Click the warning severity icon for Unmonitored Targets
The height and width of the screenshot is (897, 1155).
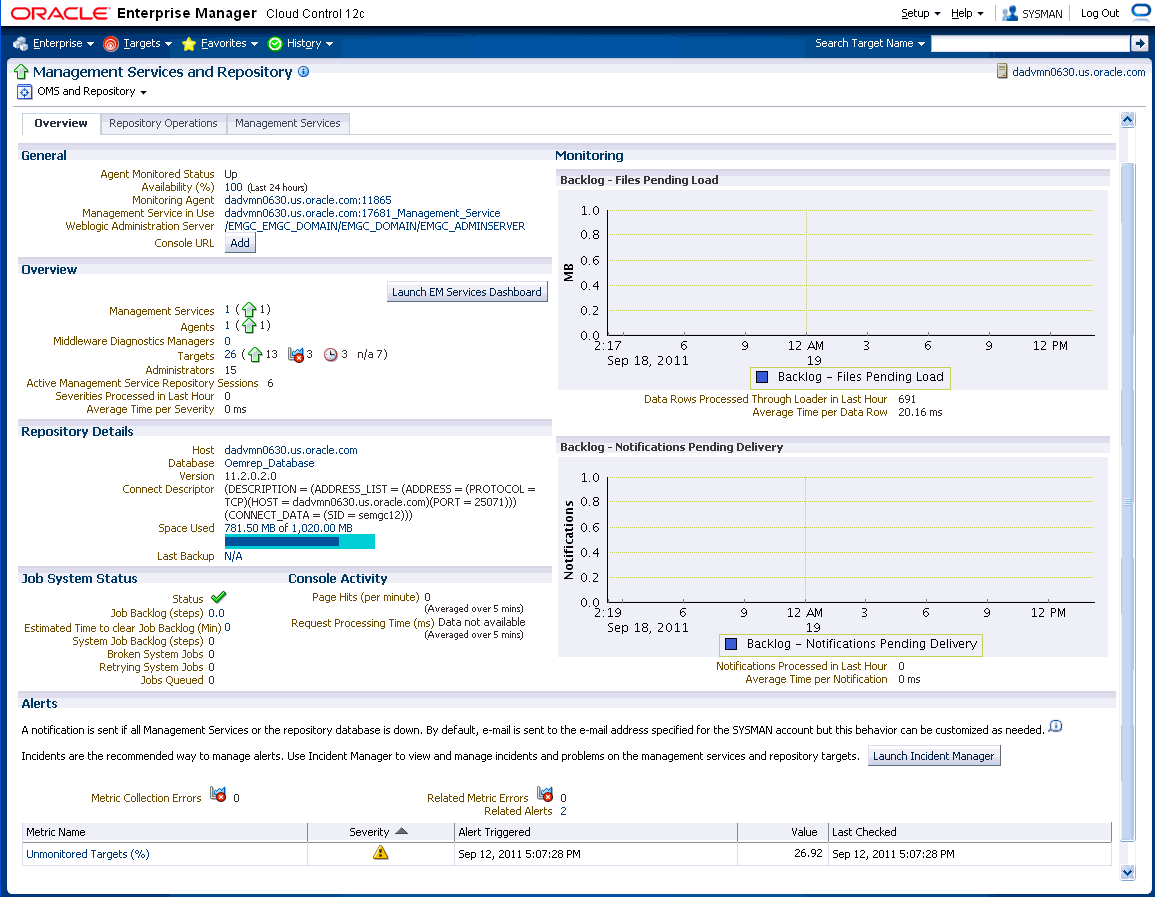[x=380, y=853]
